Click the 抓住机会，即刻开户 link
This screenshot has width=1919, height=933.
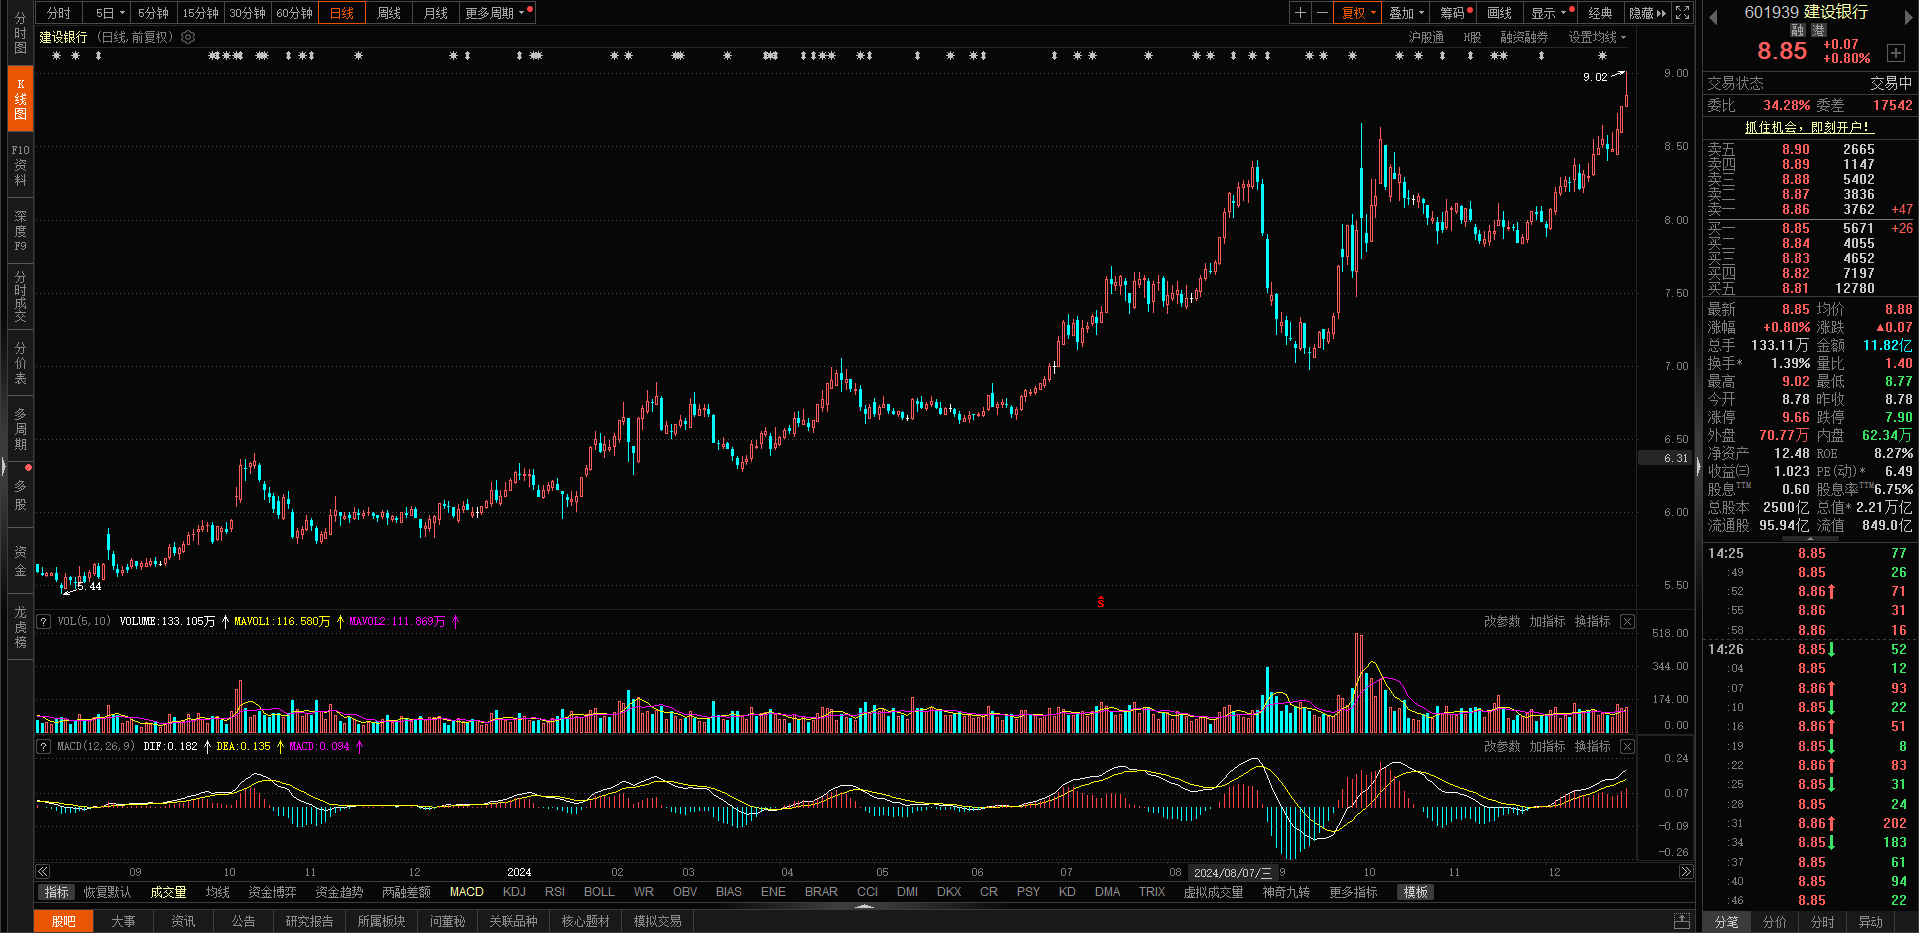coord(1807,127)
